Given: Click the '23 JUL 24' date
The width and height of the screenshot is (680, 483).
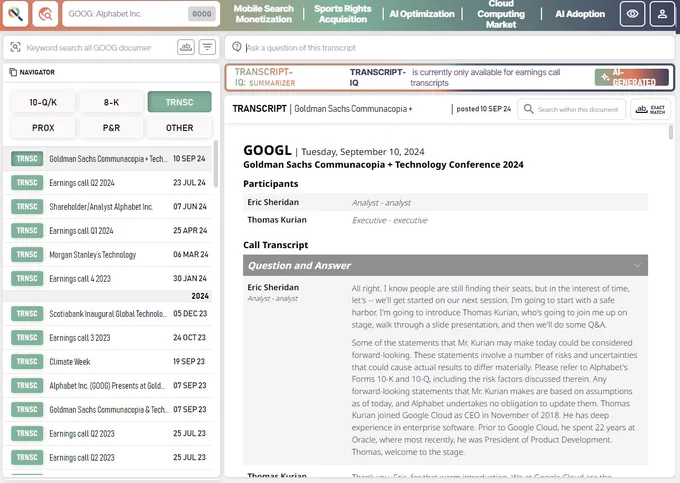Looking at the screenshot, I should (189, 183).
